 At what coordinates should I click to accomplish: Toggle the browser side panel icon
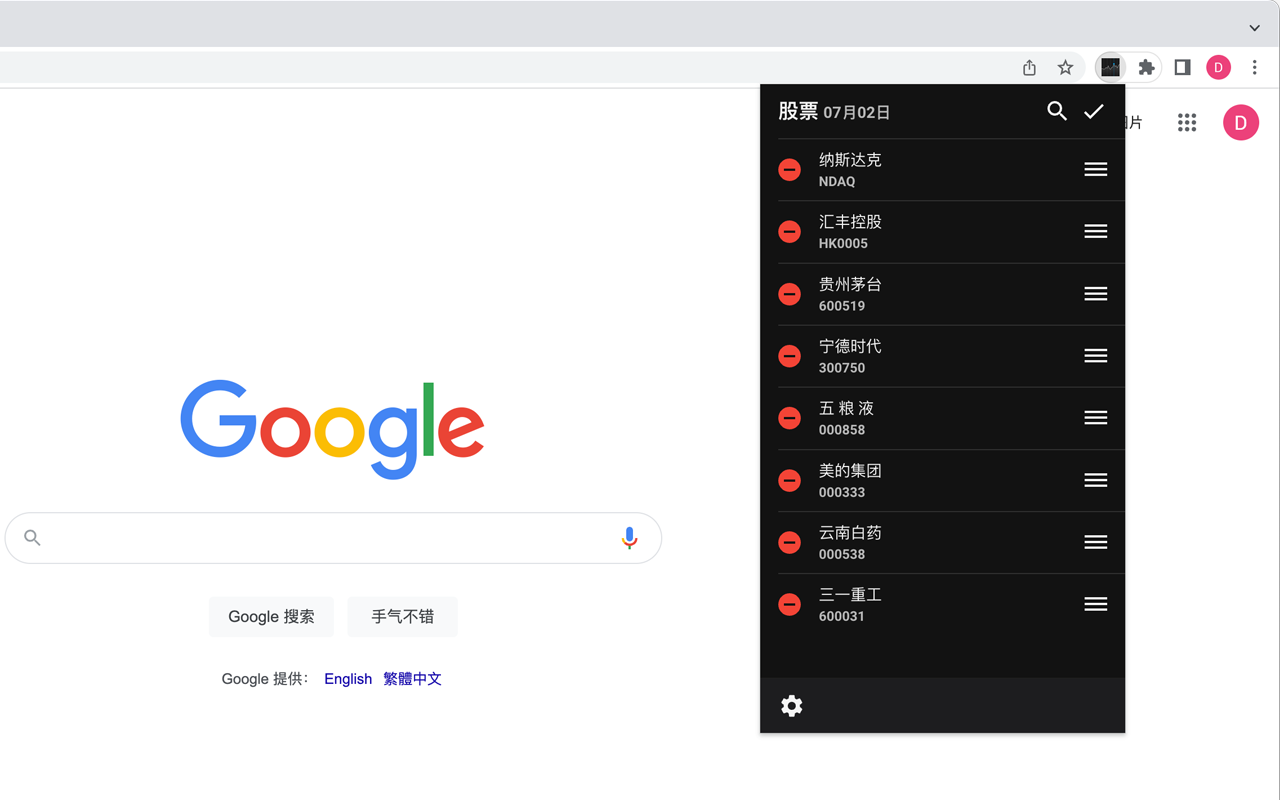click(x=1182, y=67)
